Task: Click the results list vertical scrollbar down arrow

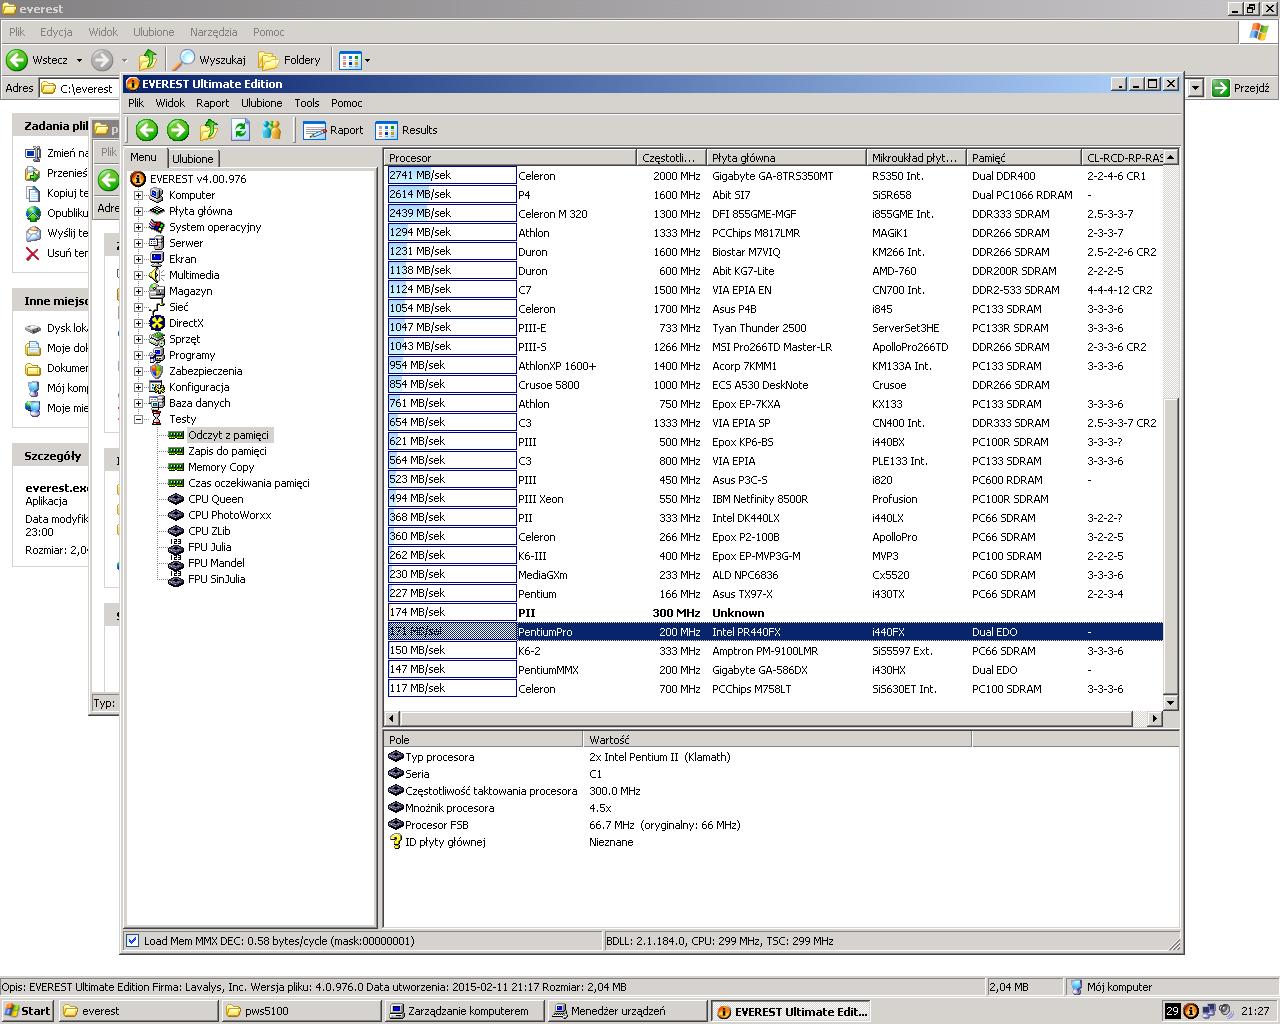Action: tap(1170, 702)
